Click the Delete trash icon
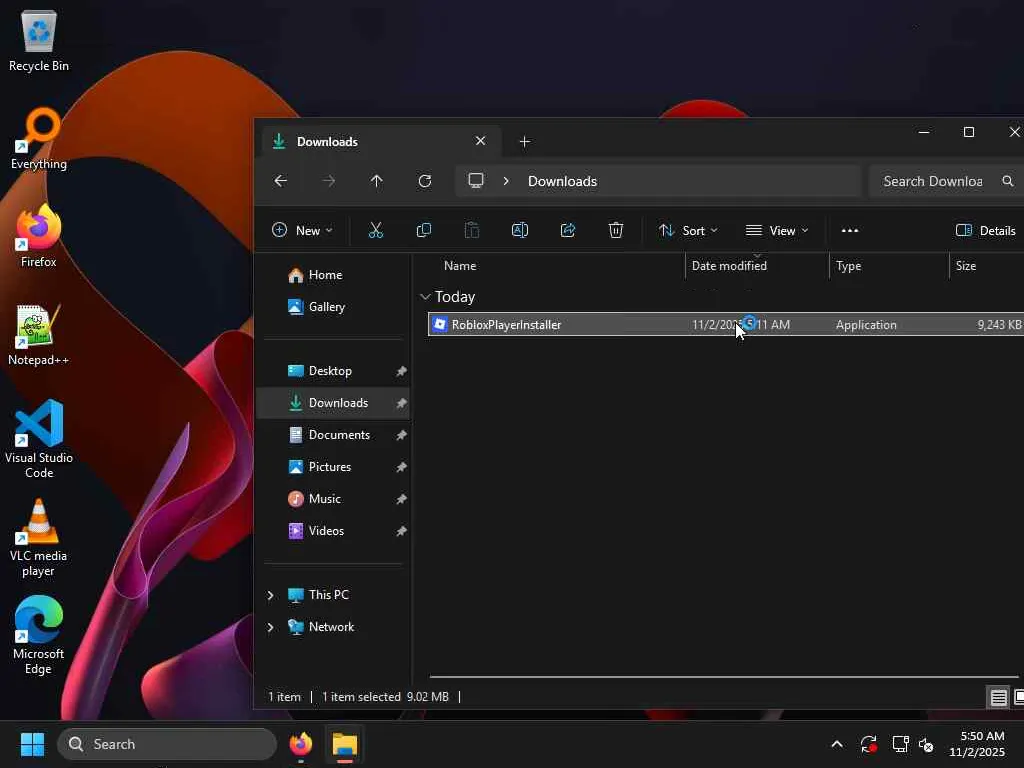The width and height of the screenshot is (1024, 768). 616,230
